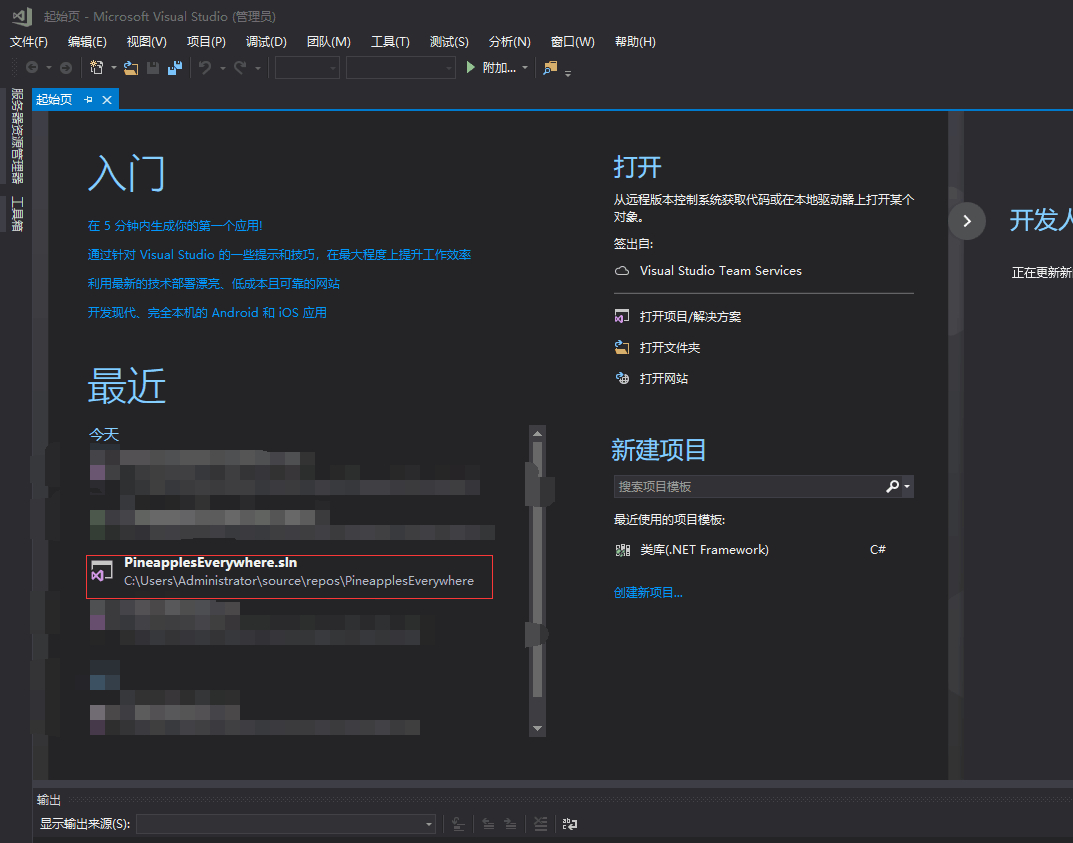Open the 服务器资源管理器 side tab
The width and height of the screenshot is (1073, 843).
pos(17,135)
